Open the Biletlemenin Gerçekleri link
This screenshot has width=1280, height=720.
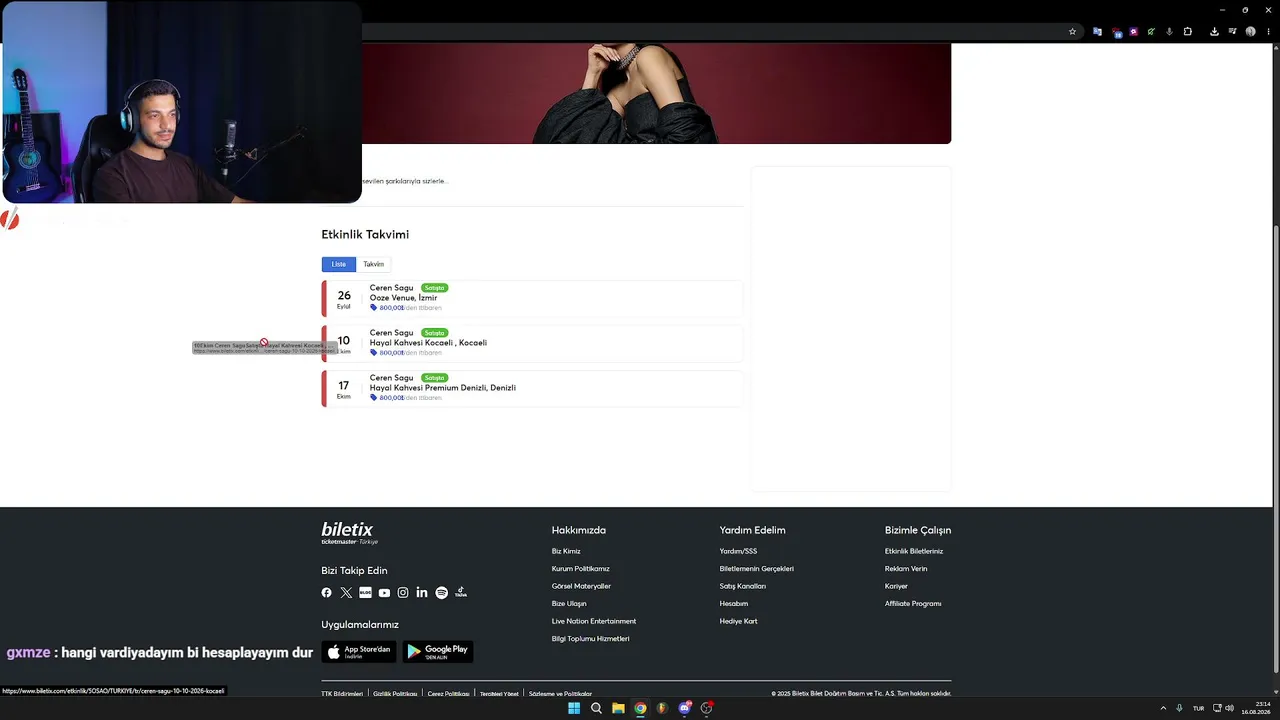coord(757,569)
